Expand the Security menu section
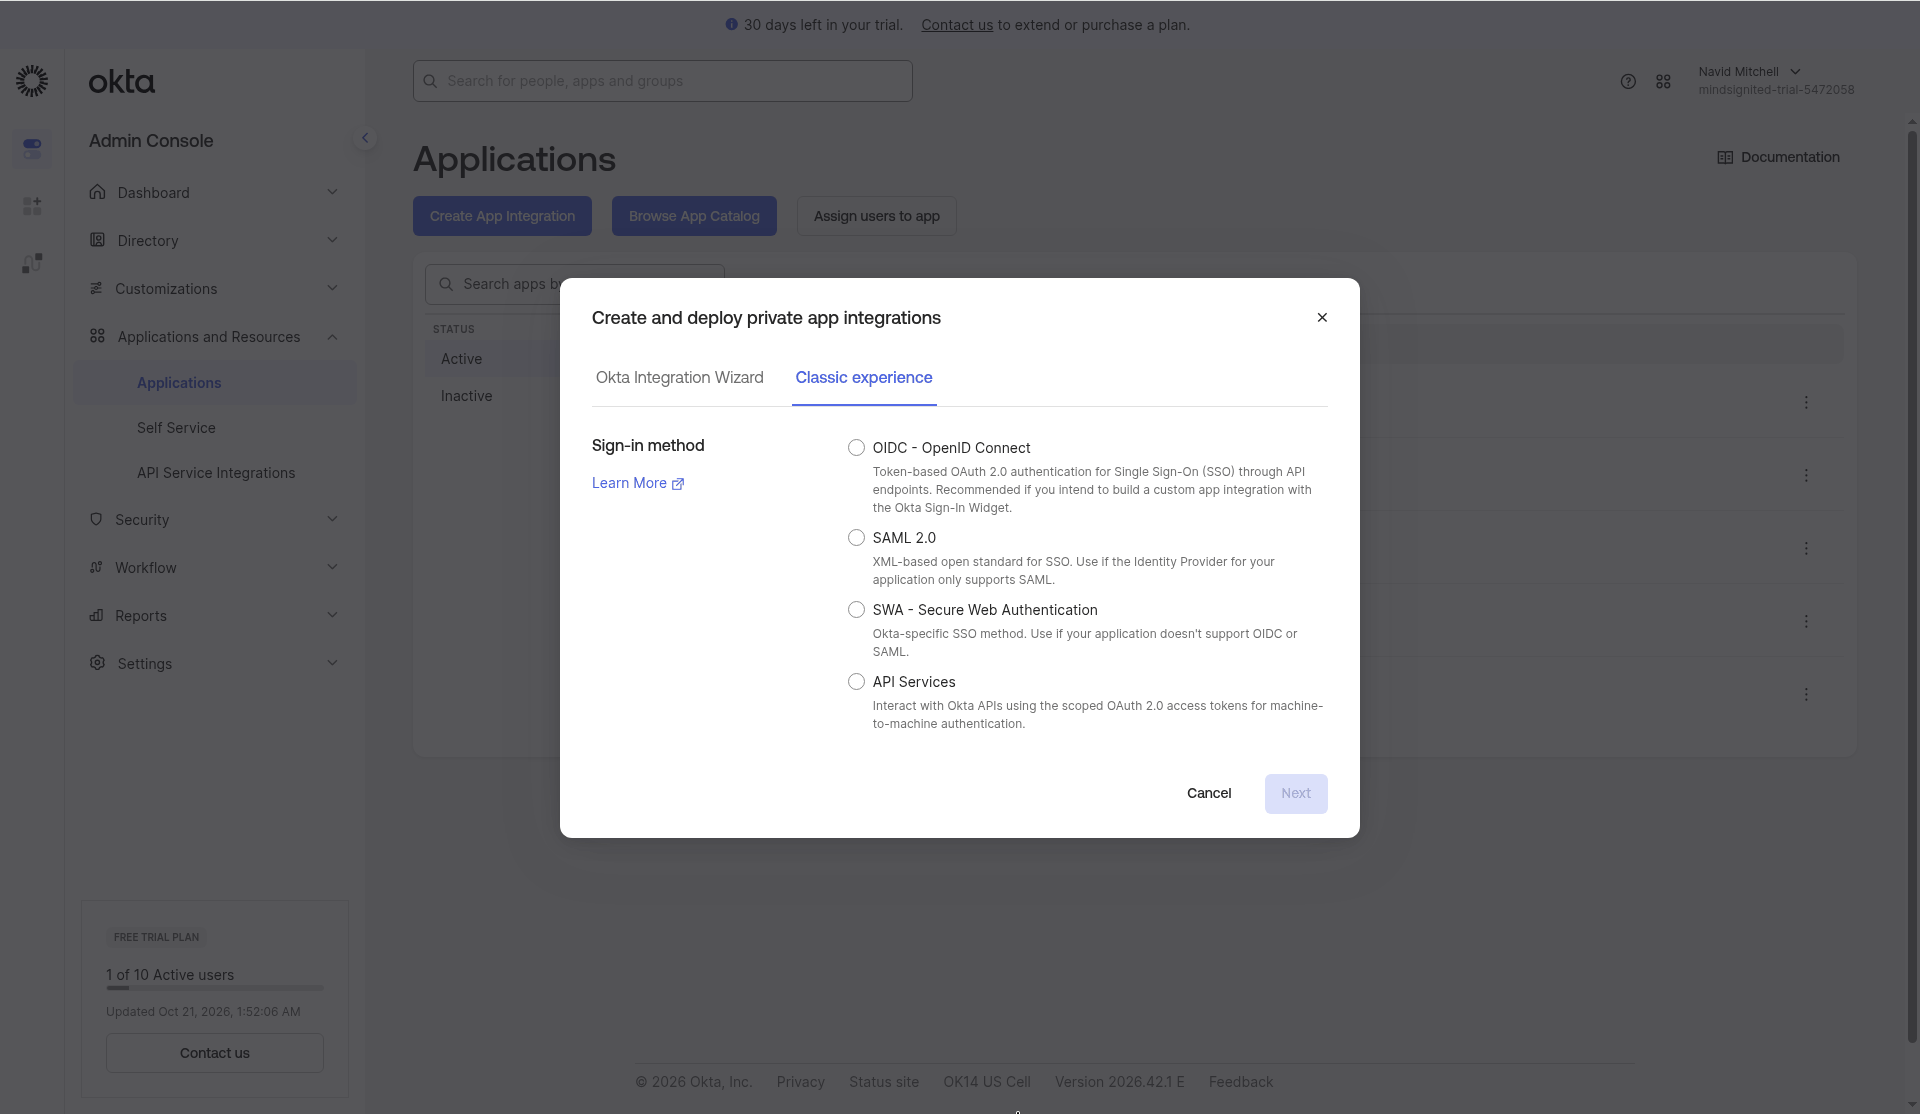Screen dimensions: 1920x1114 point(214,519)
